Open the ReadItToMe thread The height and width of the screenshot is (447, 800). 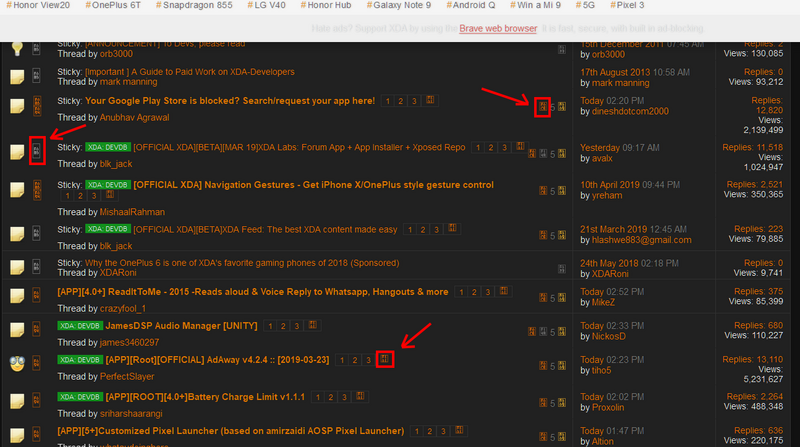(253, 292)
